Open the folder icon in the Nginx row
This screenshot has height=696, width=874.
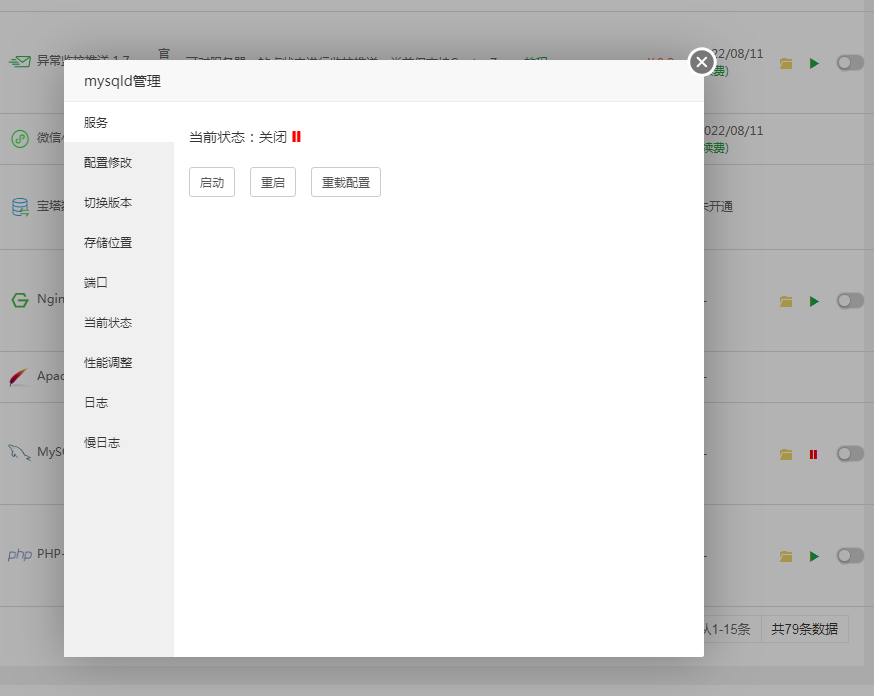786,301
